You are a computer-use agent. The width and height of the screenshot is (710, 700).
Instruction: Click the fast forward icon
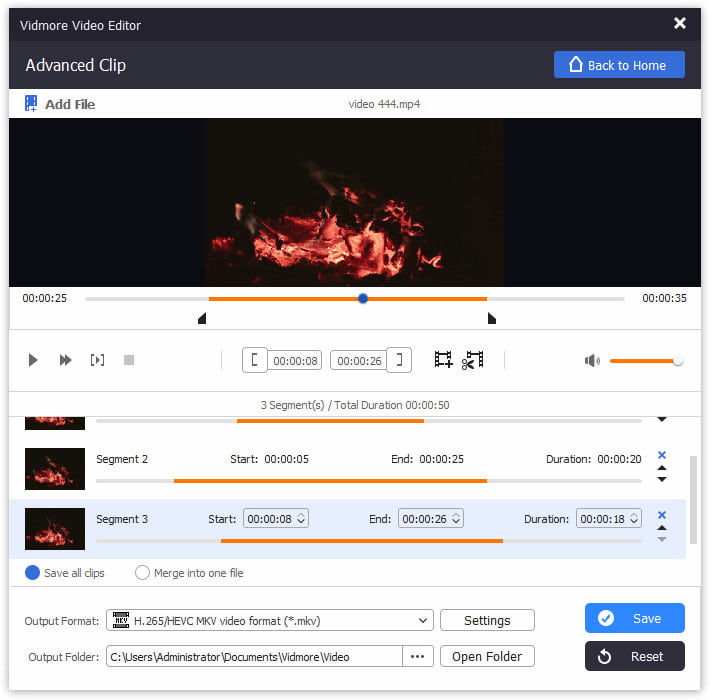(65, 360)
